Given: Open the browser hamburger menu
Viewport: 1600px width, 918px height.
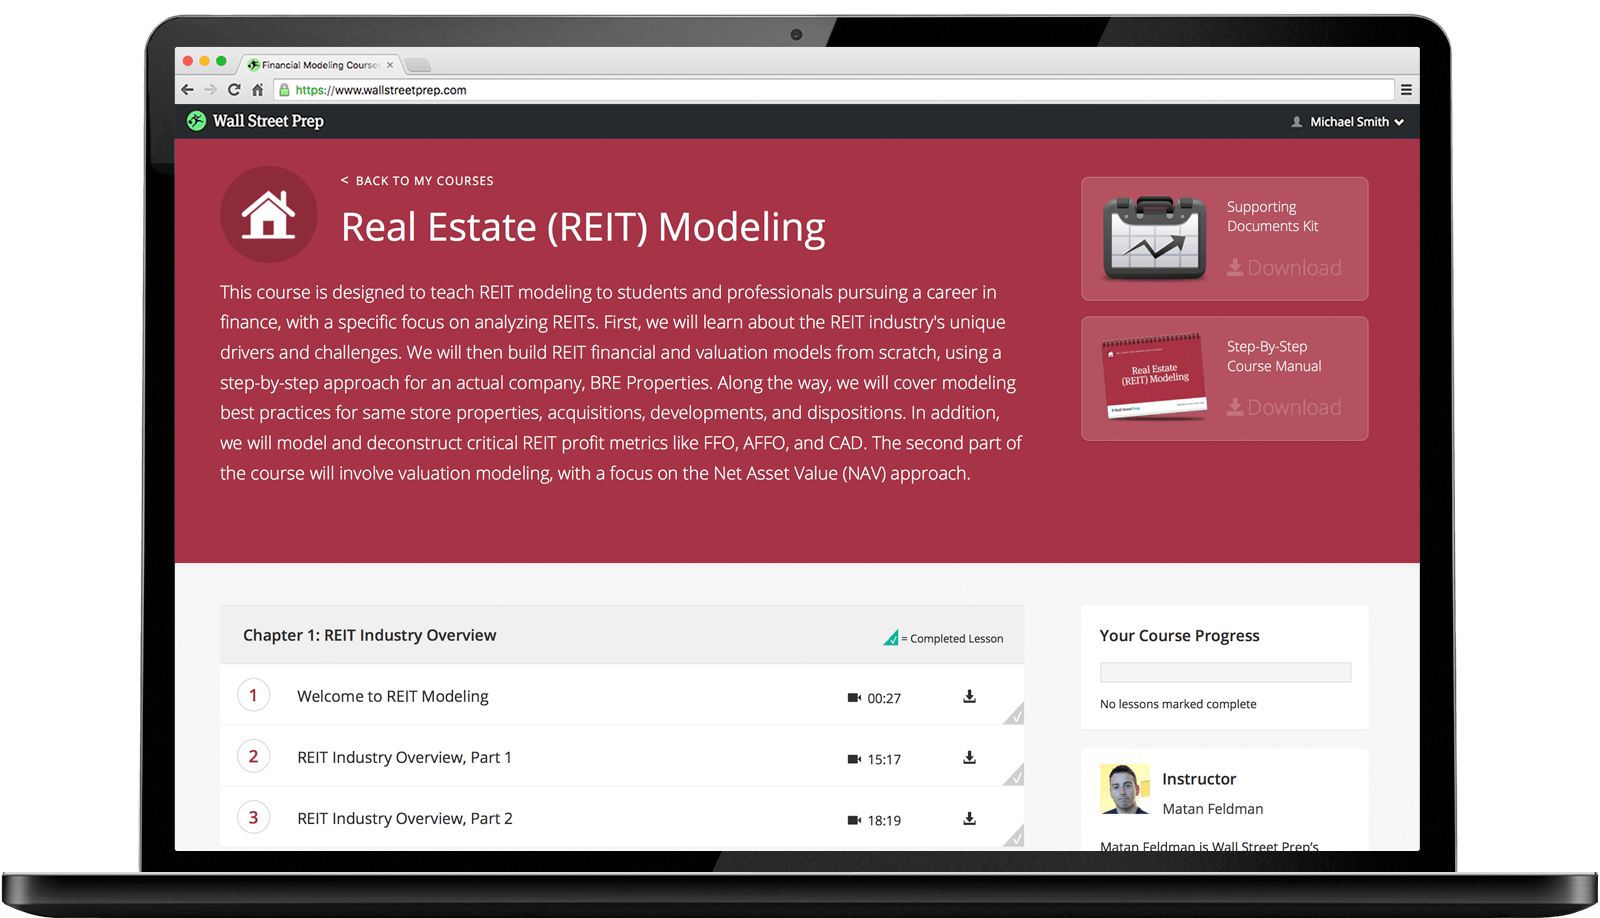Looking at the screenshot, I should tap(1406, 90).
